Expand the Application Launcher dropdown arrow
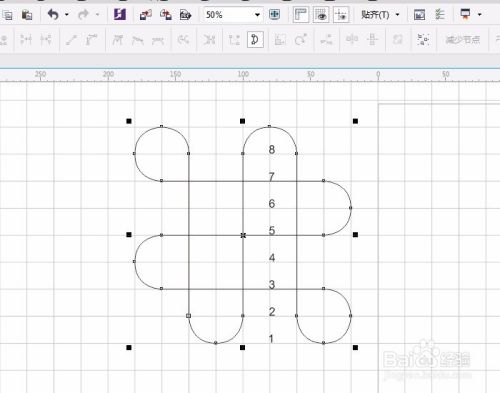This screenshot has height=393, width=500. click(x=479, y=15)
